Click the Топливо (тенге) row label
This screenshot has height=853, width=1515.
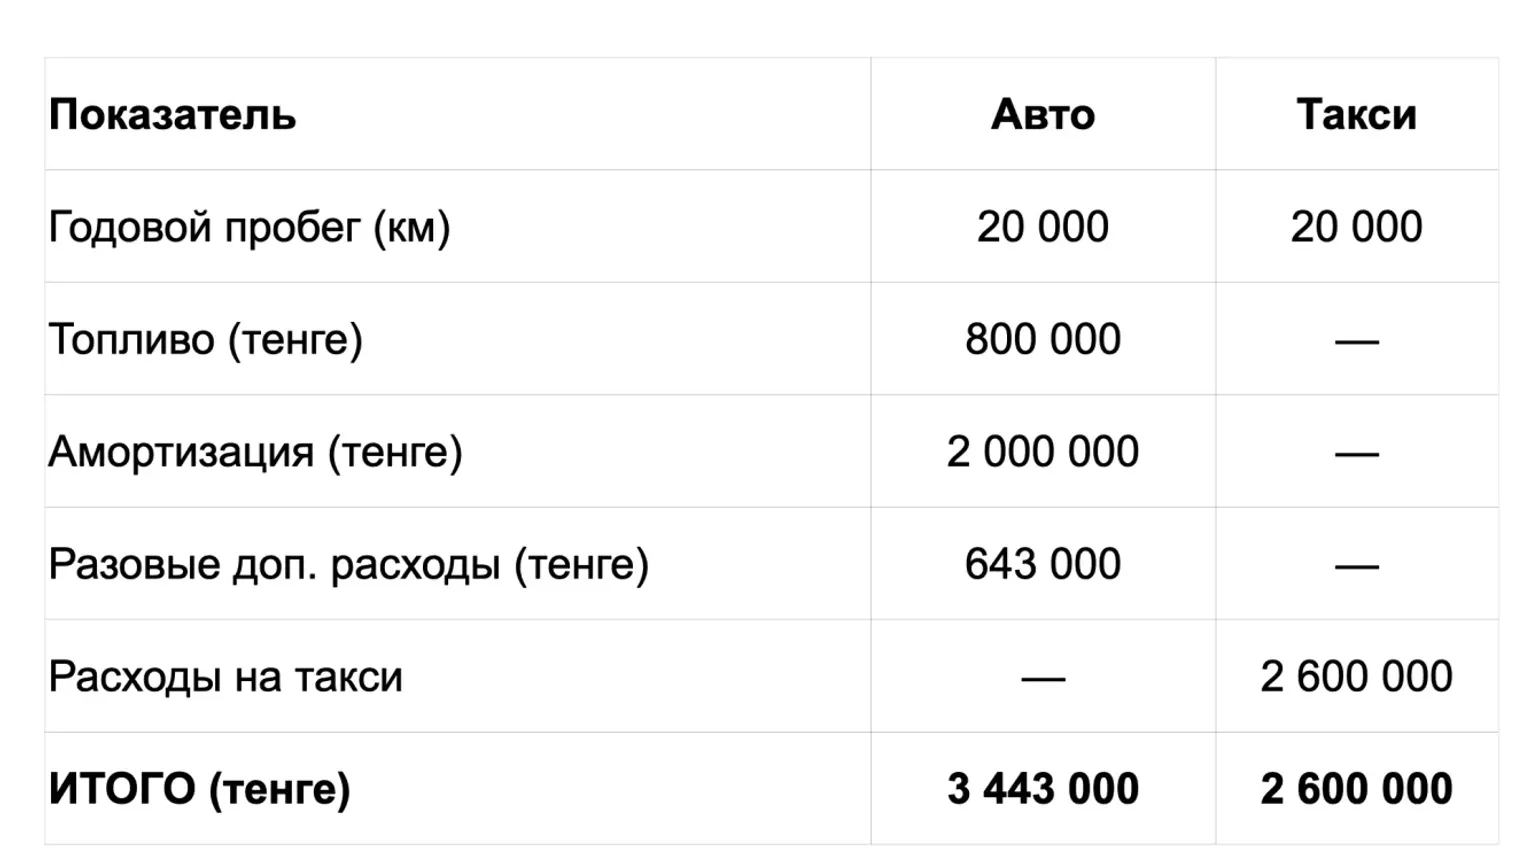(x=205, y=340)
